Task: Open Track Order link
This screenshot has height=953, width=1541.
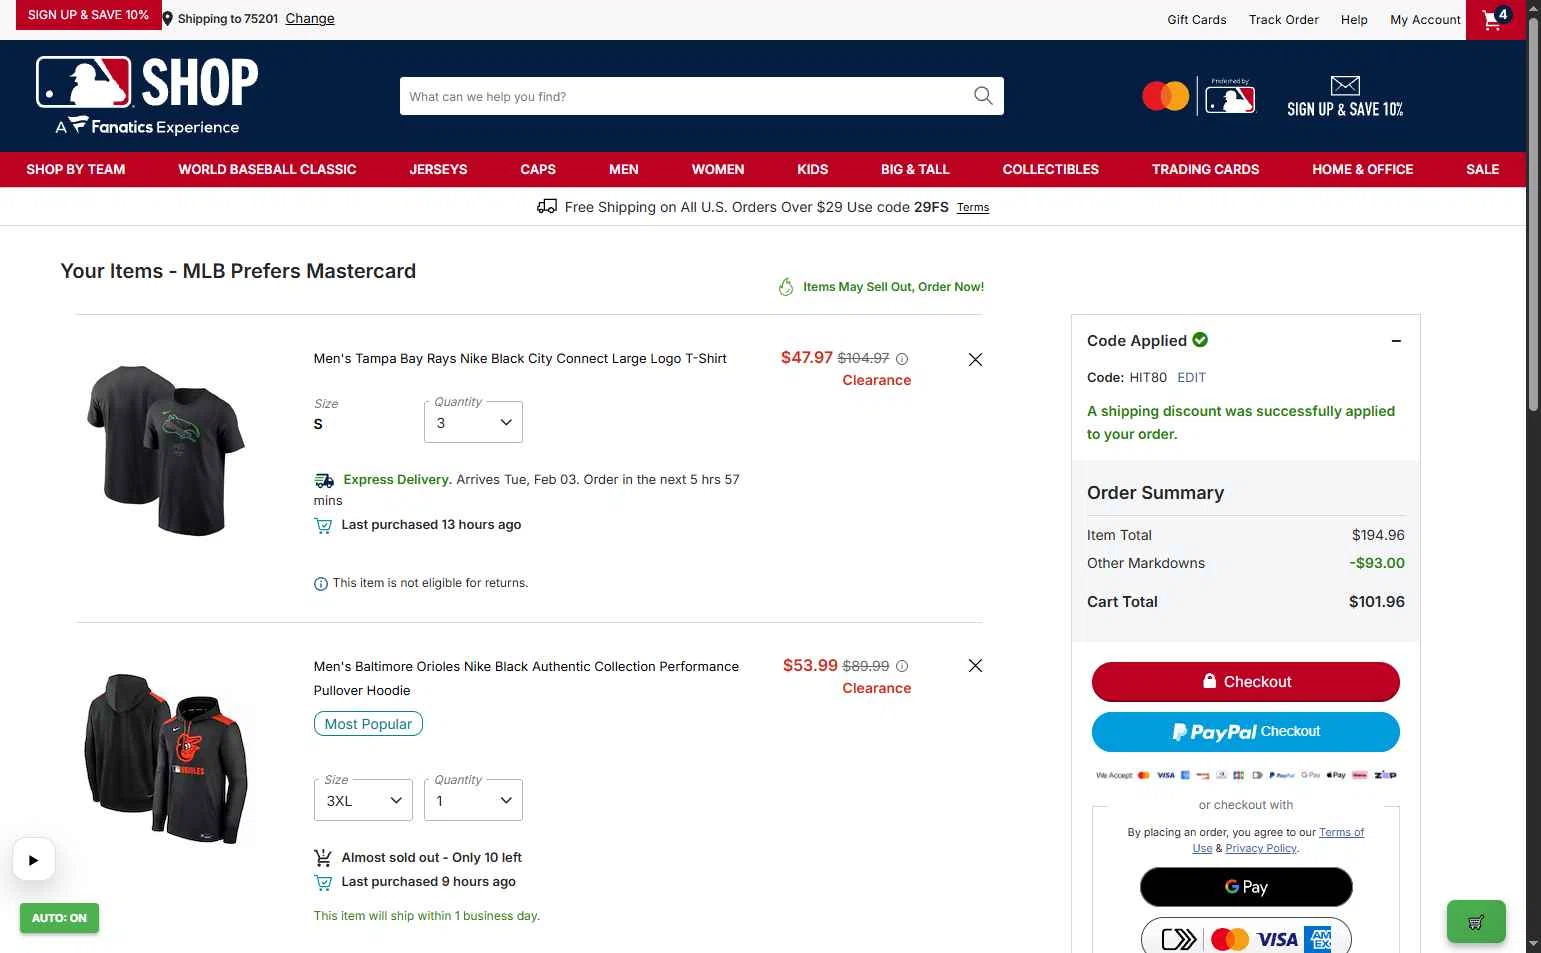Action: click(1284, 20)
